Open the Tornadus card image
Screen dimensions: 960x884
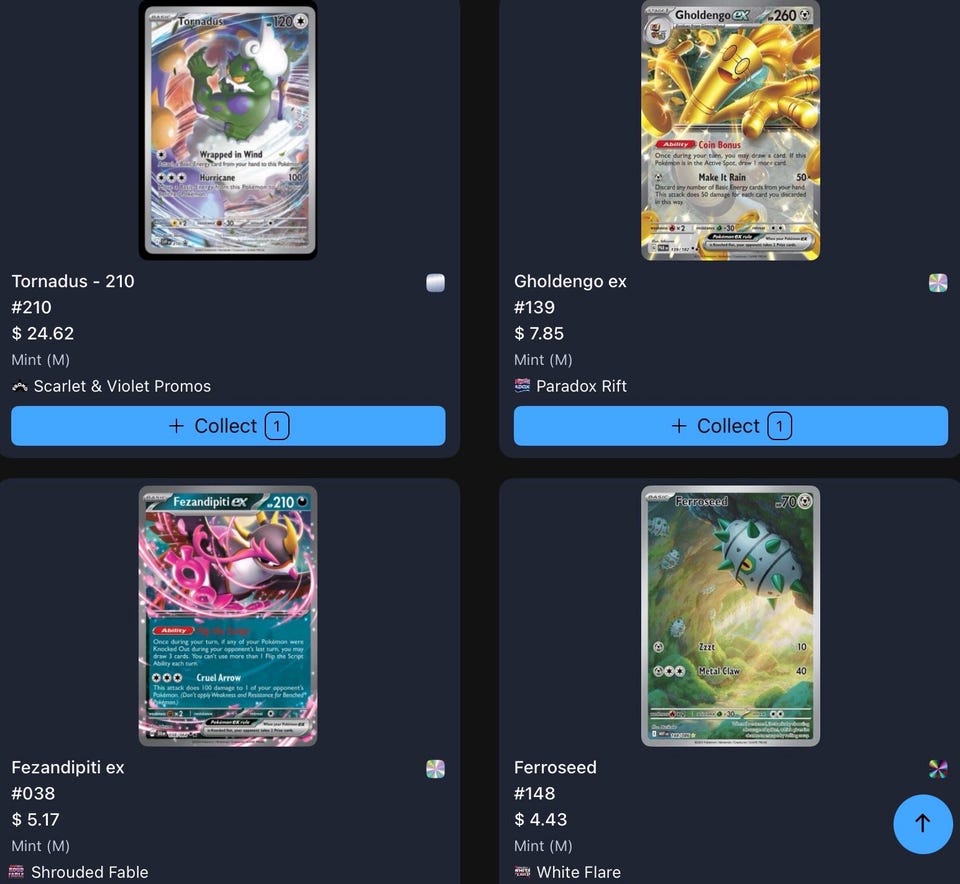coord(228,130)
